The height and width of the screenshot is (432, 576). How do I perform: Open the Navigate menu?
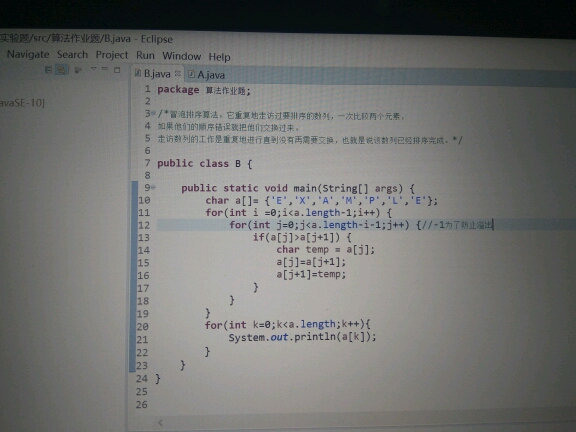[x=28, y=54]
